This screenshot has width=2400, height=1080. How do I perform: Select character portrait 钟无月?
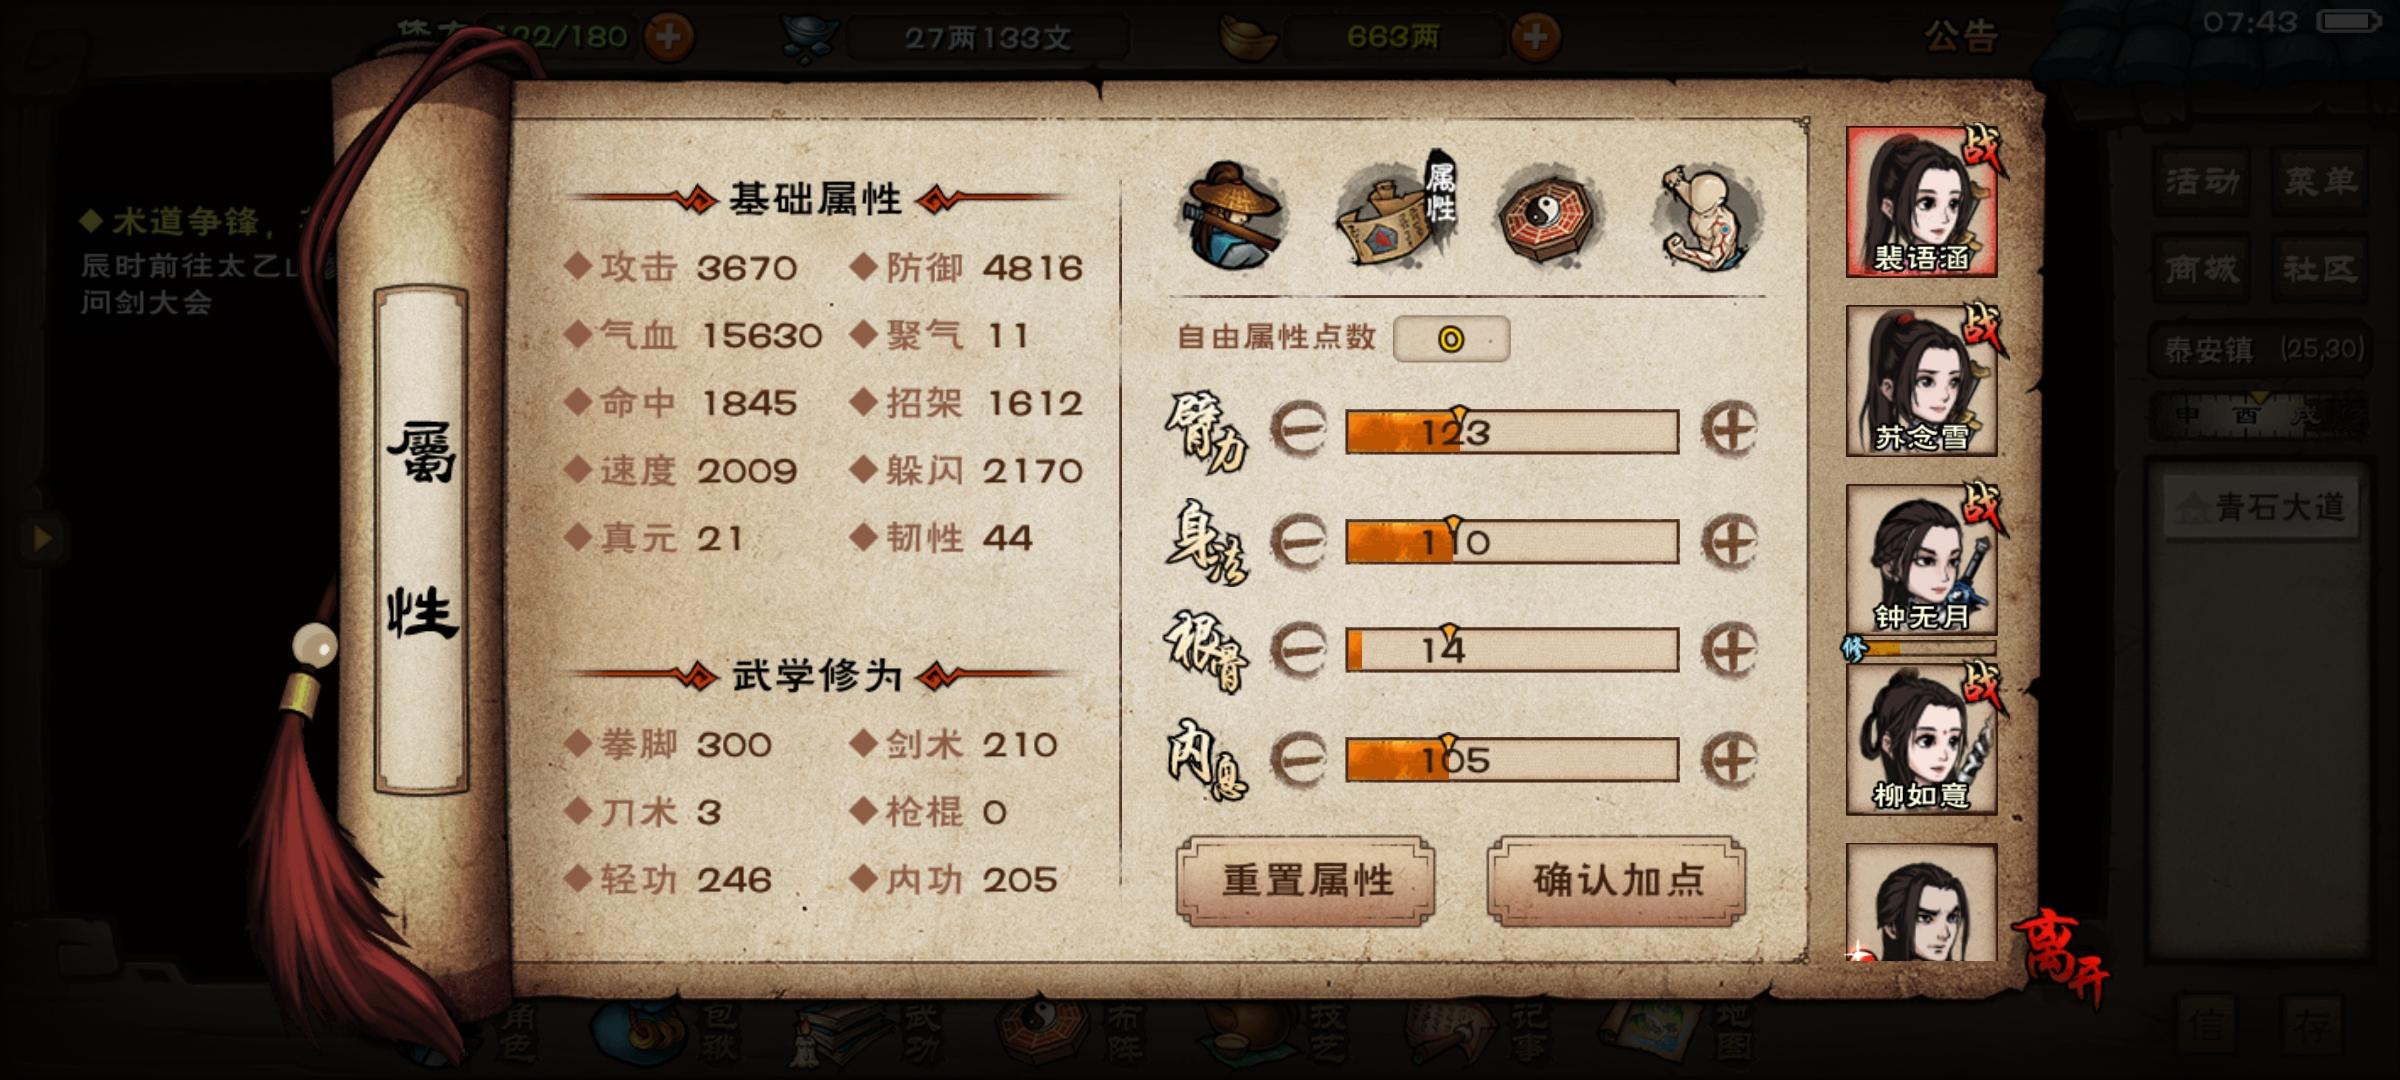coord(1921,560)
